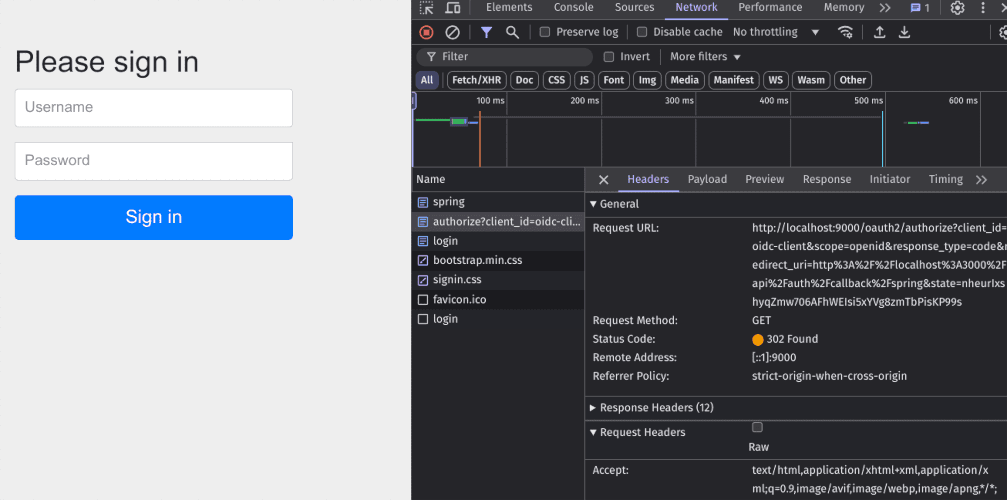
Task: Open the No throttling dropdown
Action: point(776,32)
